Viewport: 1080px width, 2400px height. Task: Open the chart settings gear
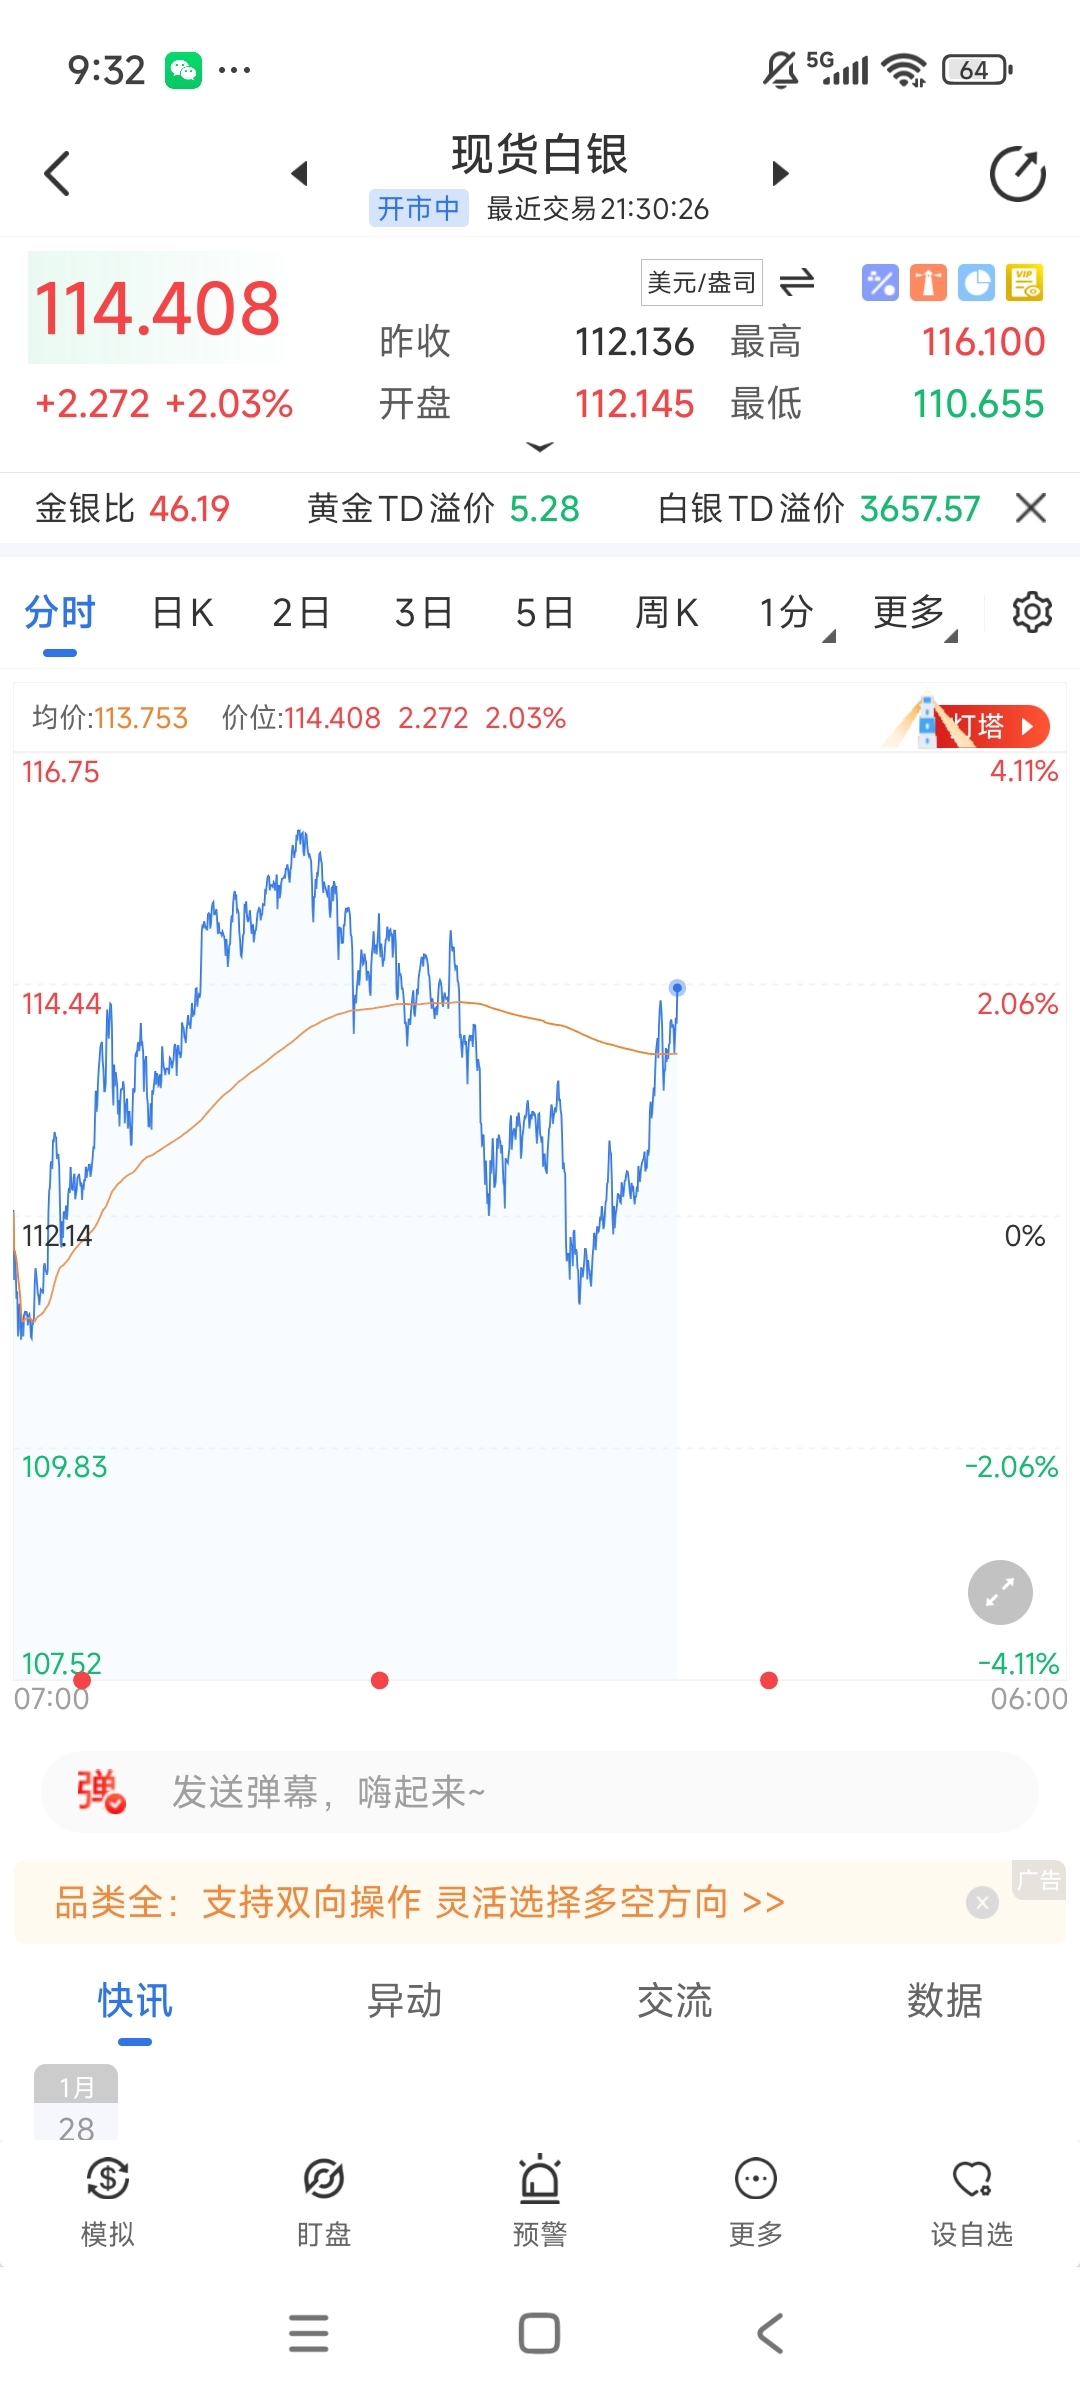click(x=1032, y=612)
